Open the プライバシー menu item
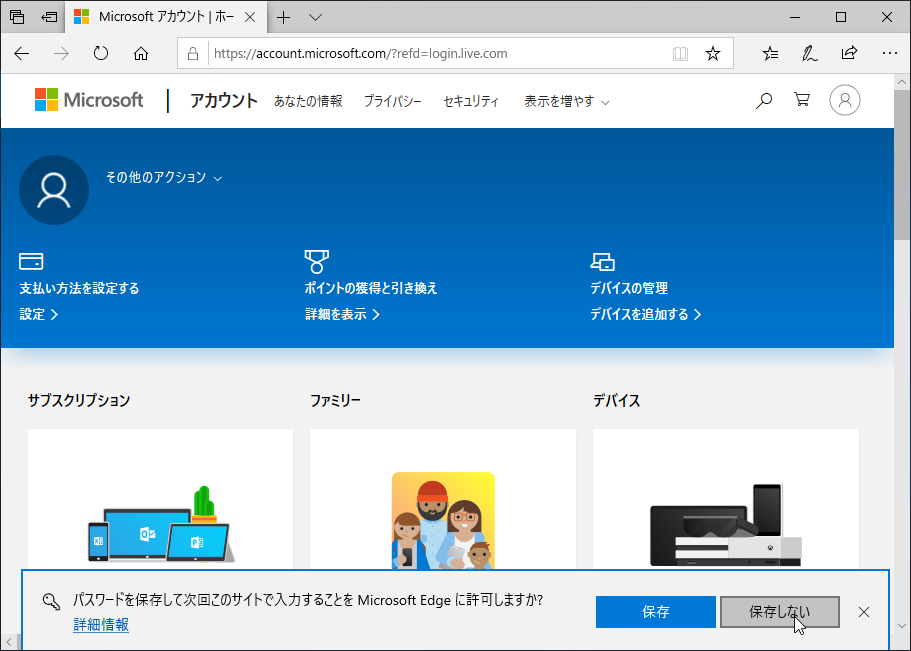 click(x=393, y=101)
